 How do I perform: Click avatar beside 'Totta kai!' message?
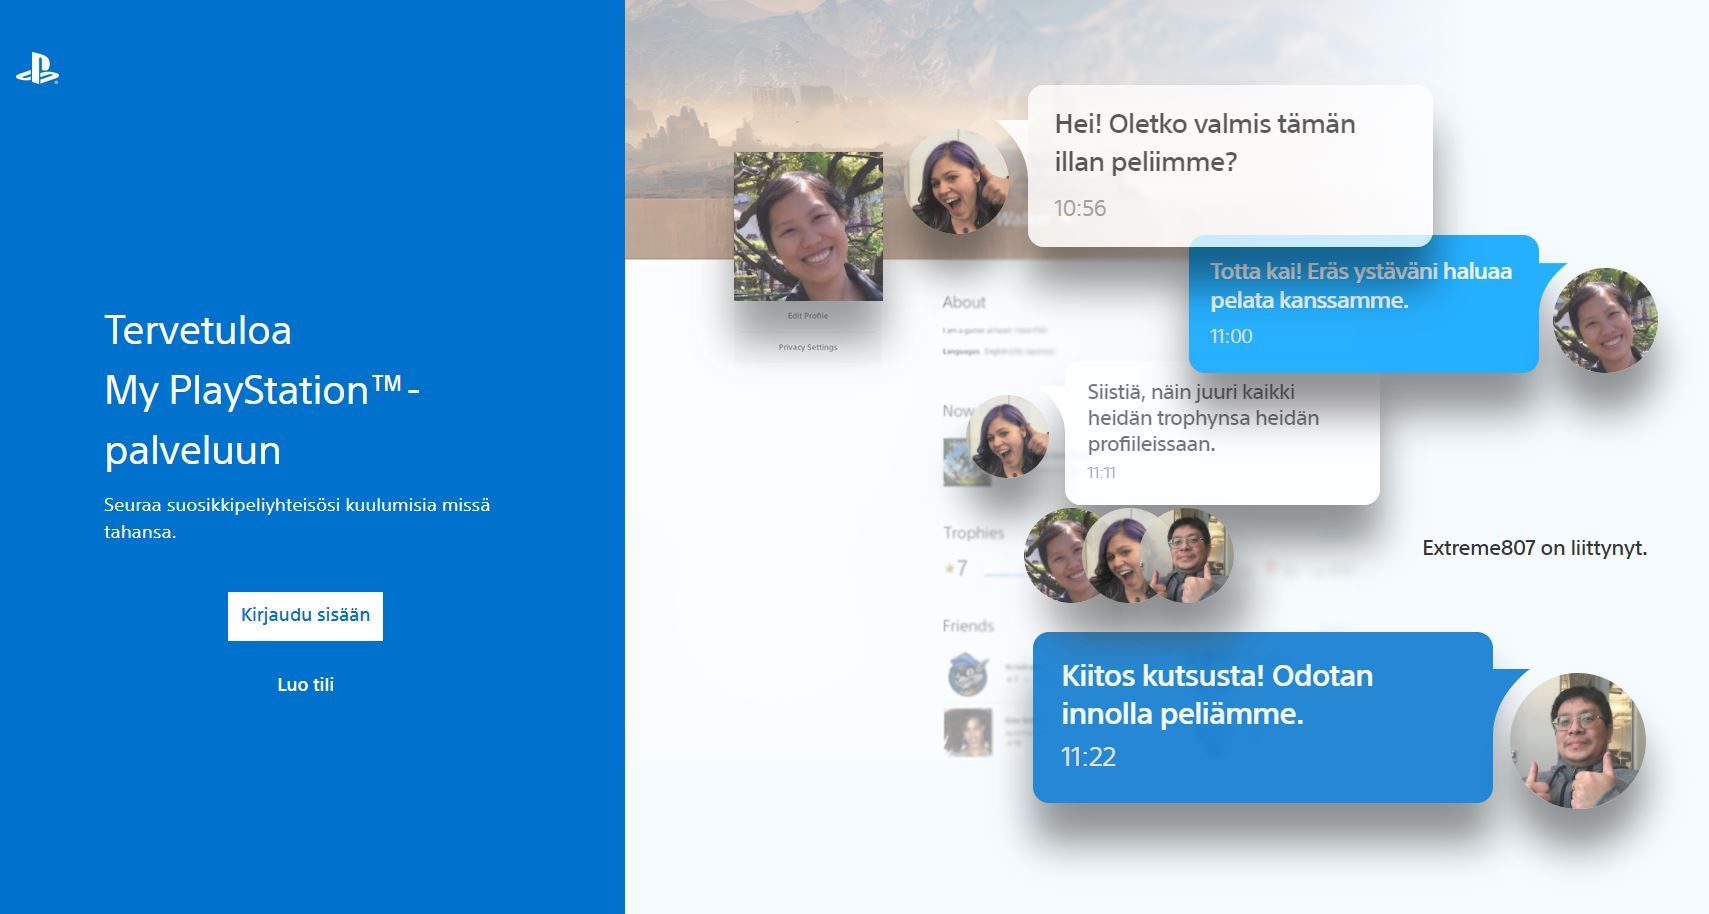(1605, 320)
